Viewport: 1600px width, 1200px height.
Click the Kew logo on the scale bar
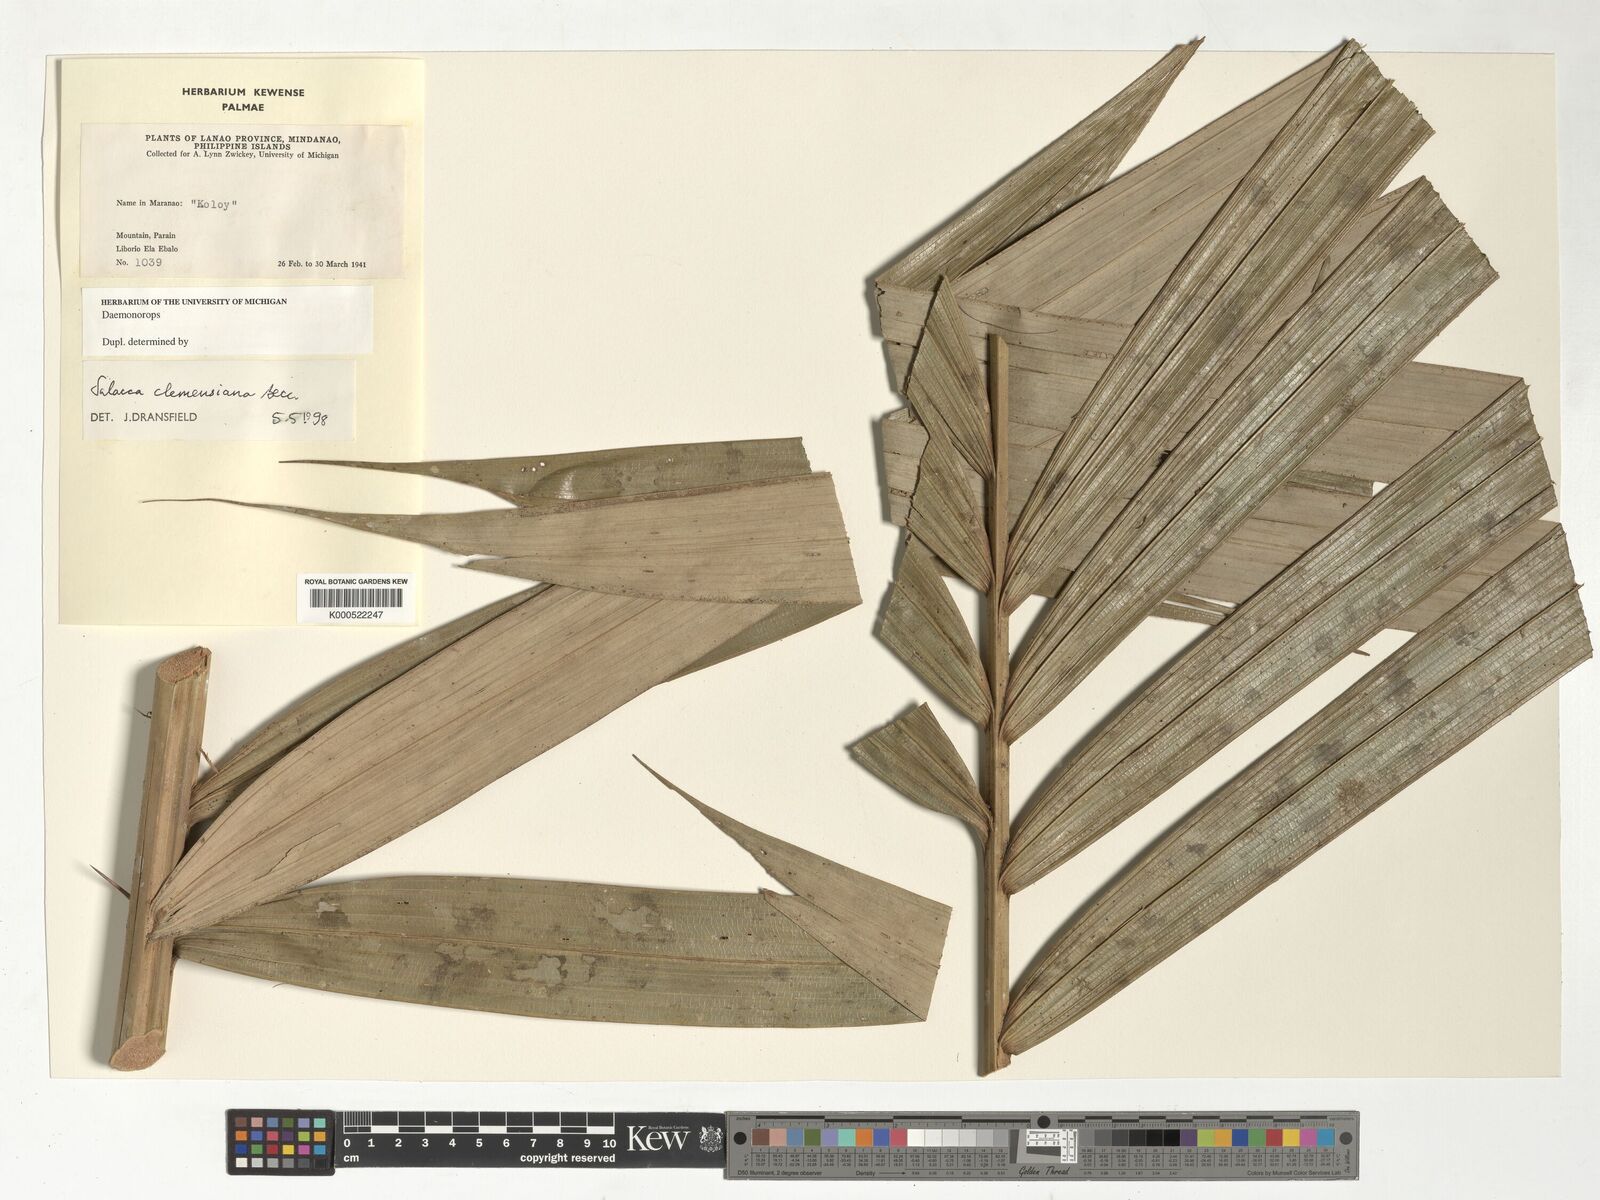point(657,1139)
